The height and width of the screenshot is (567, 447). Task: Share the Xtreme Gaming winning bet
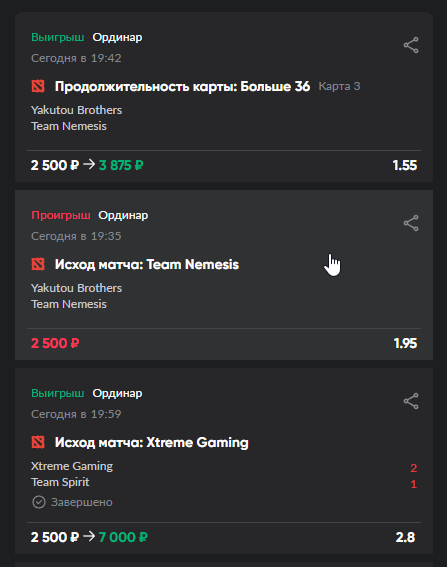(x=411, y=401)
